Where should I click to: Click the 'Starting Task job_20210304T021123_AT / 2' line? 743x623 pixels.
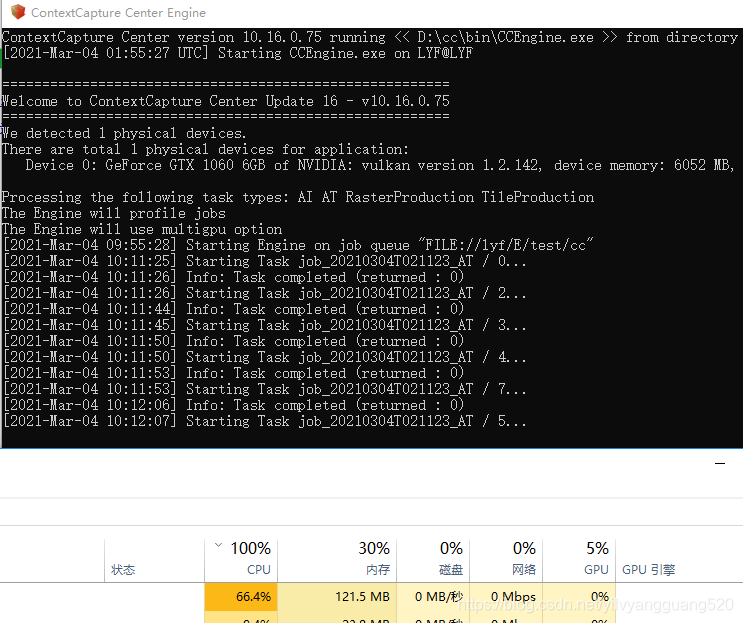[265, 293]
